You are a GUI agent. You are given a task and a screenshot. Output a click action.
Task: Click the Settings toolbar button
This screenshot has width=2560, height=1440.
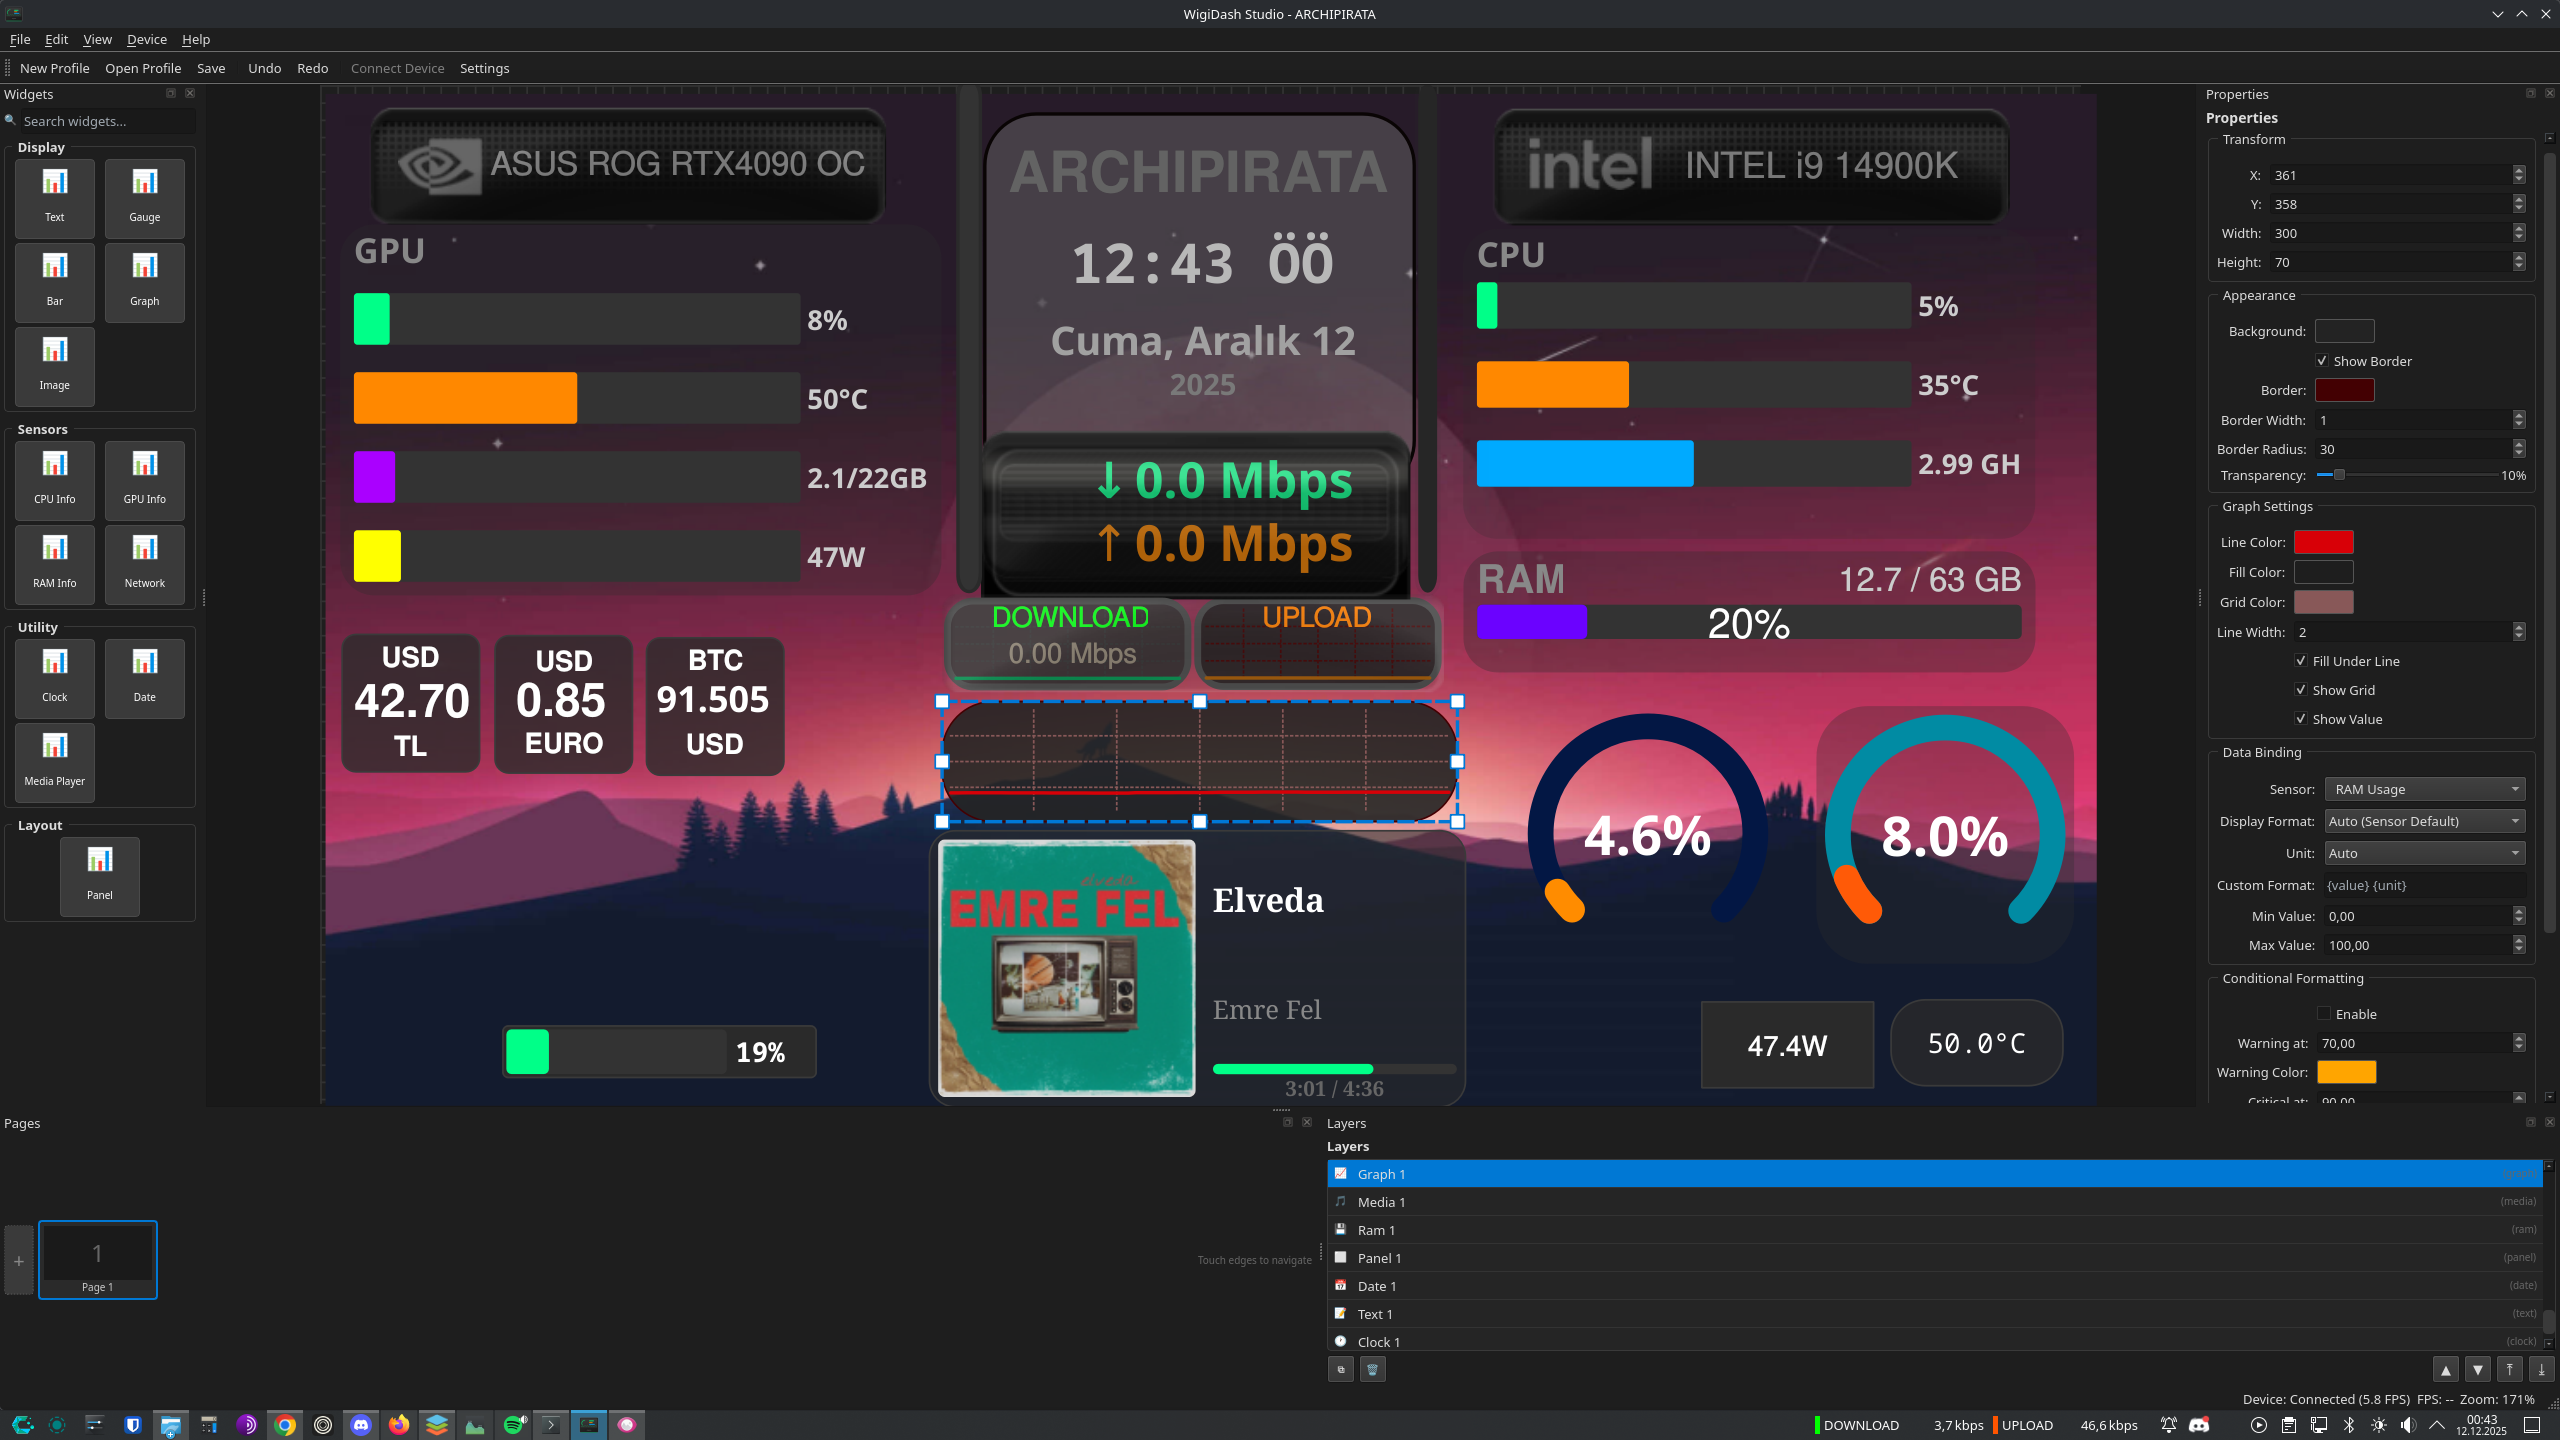[484, 68]
